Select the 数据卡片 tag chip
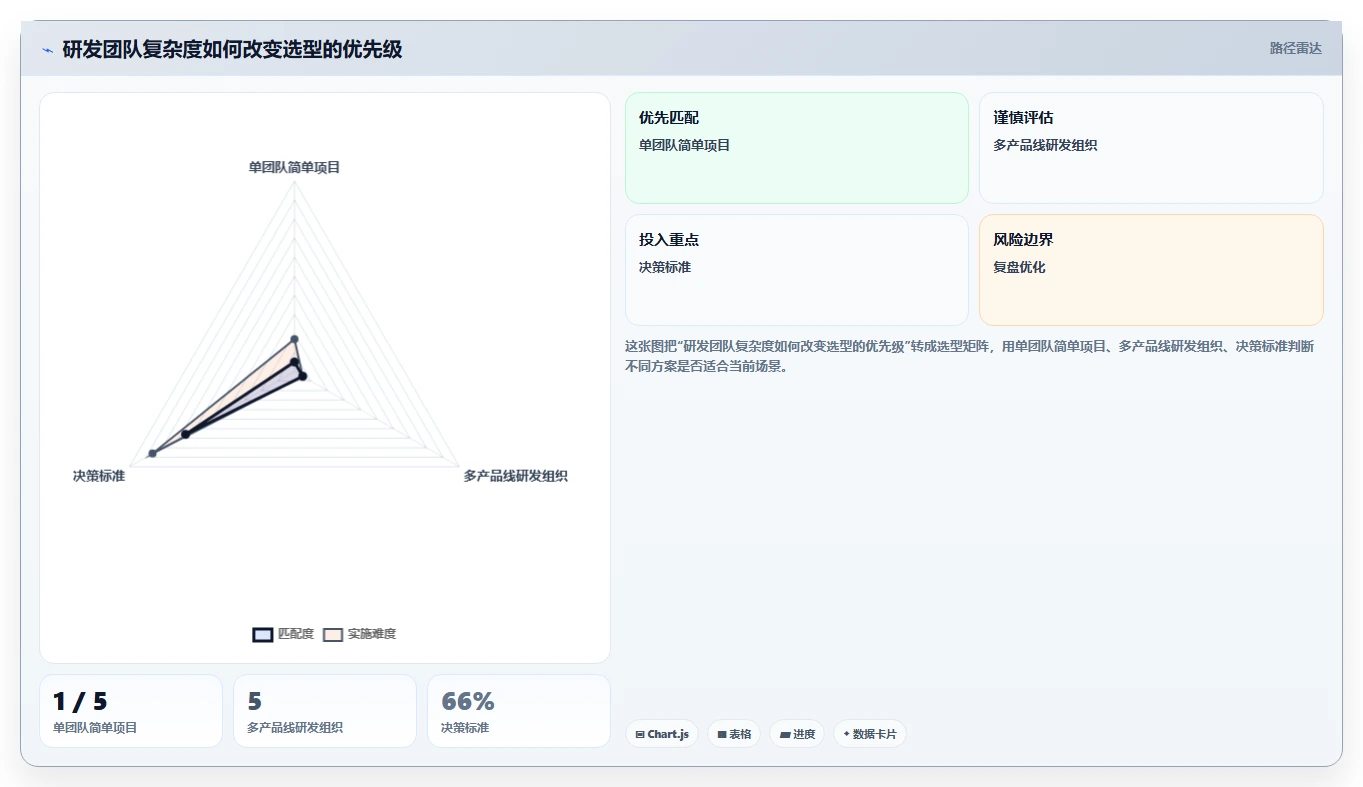Image resolution: width=1363 pixels, height=787 pixels. [870, 734]
